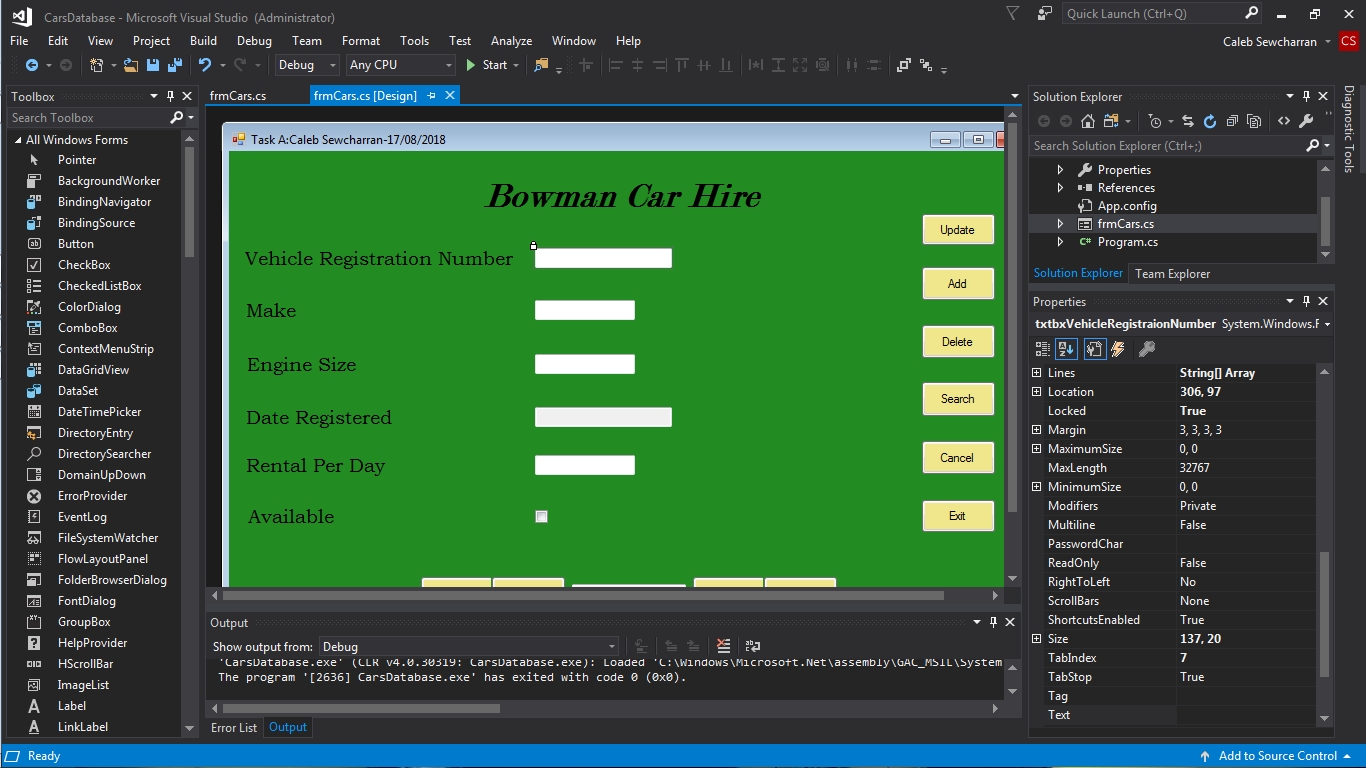Image resolution: width=1366 pixels, height=768 pixels.
Task: Expand the Size property
Action: pyautogui.click(x=1036, y=639)
